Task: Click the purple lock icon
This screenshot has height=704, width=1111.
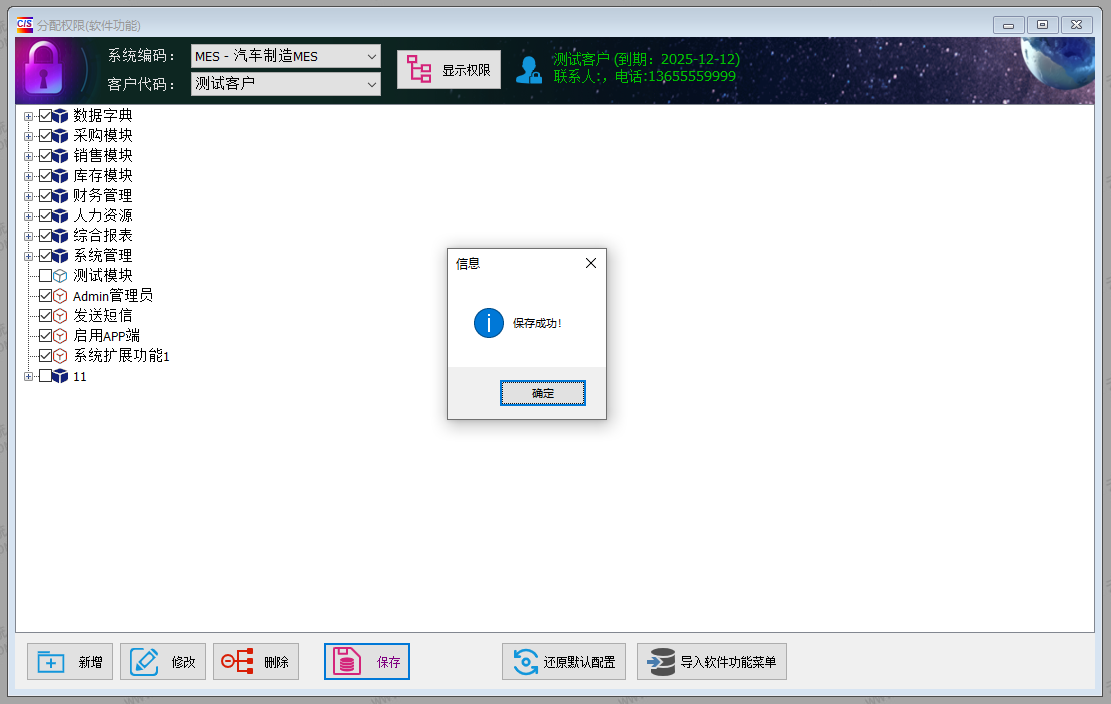Action: 43,69
